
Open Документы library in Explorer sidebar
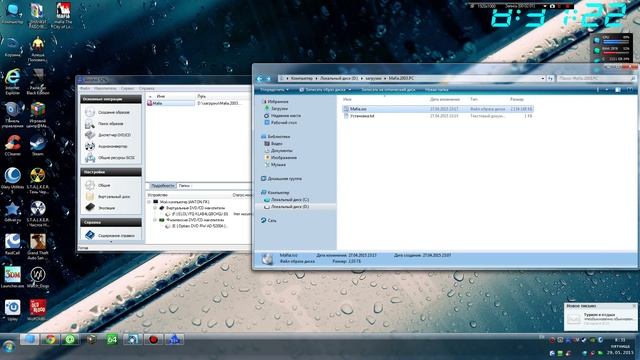point(278,151)
